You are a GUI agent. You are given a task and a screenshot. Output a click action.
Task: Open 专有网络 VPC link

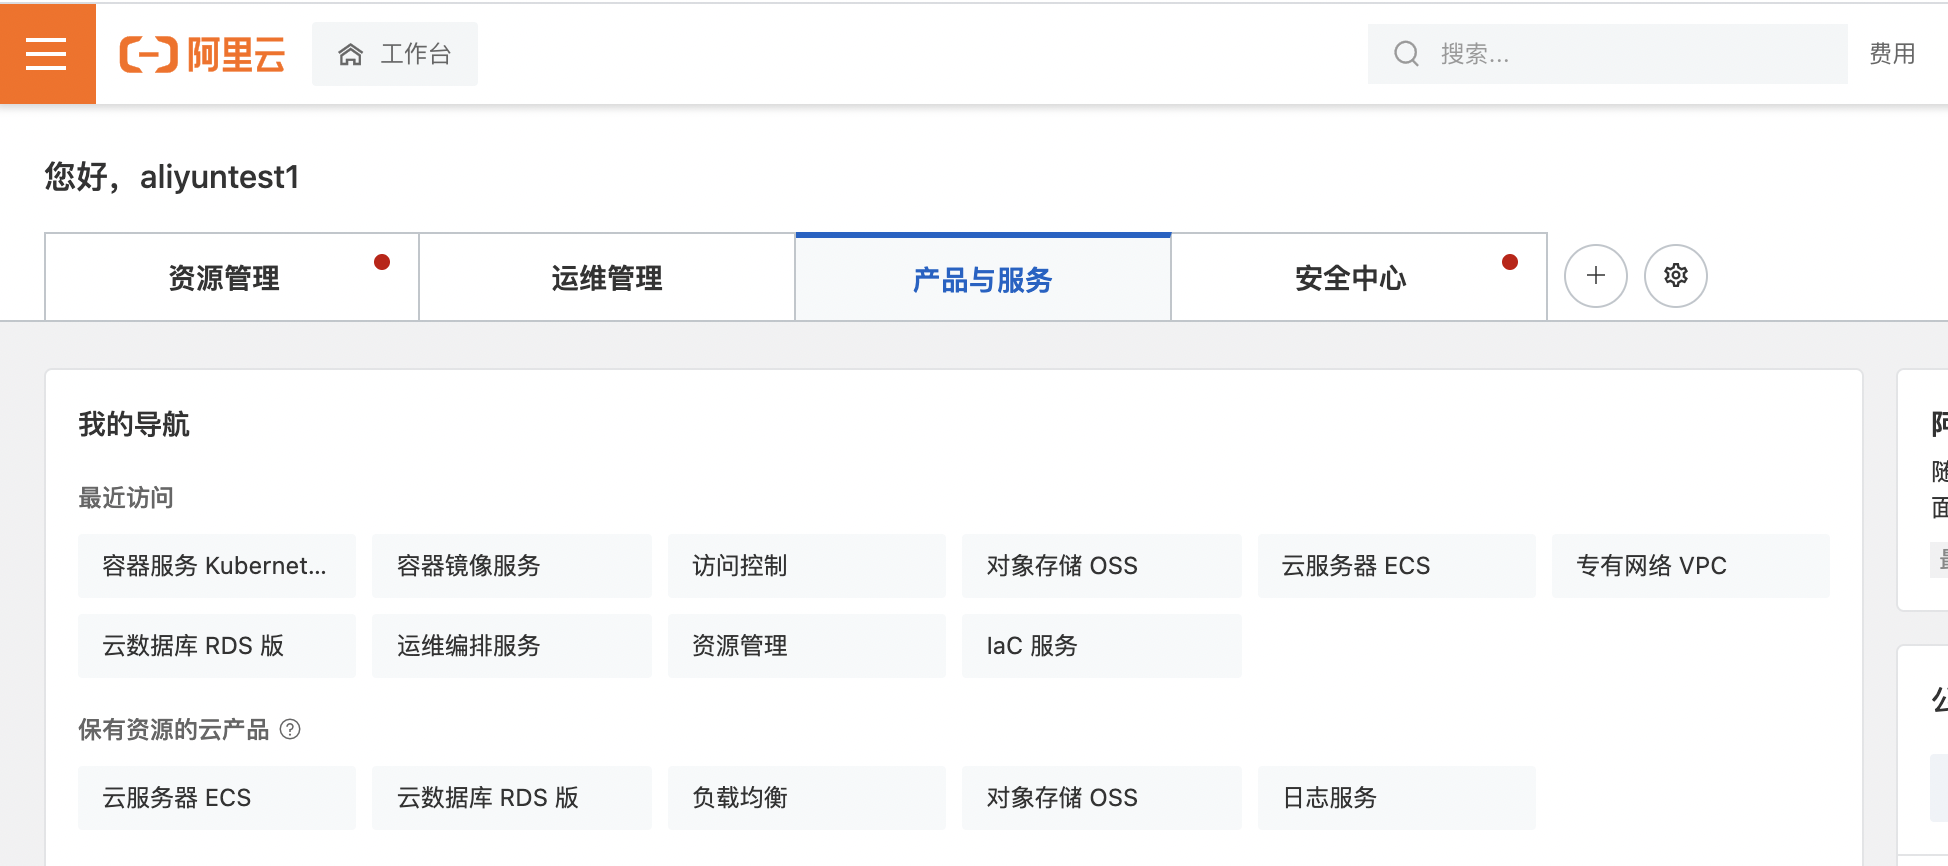pos(1690,566)
